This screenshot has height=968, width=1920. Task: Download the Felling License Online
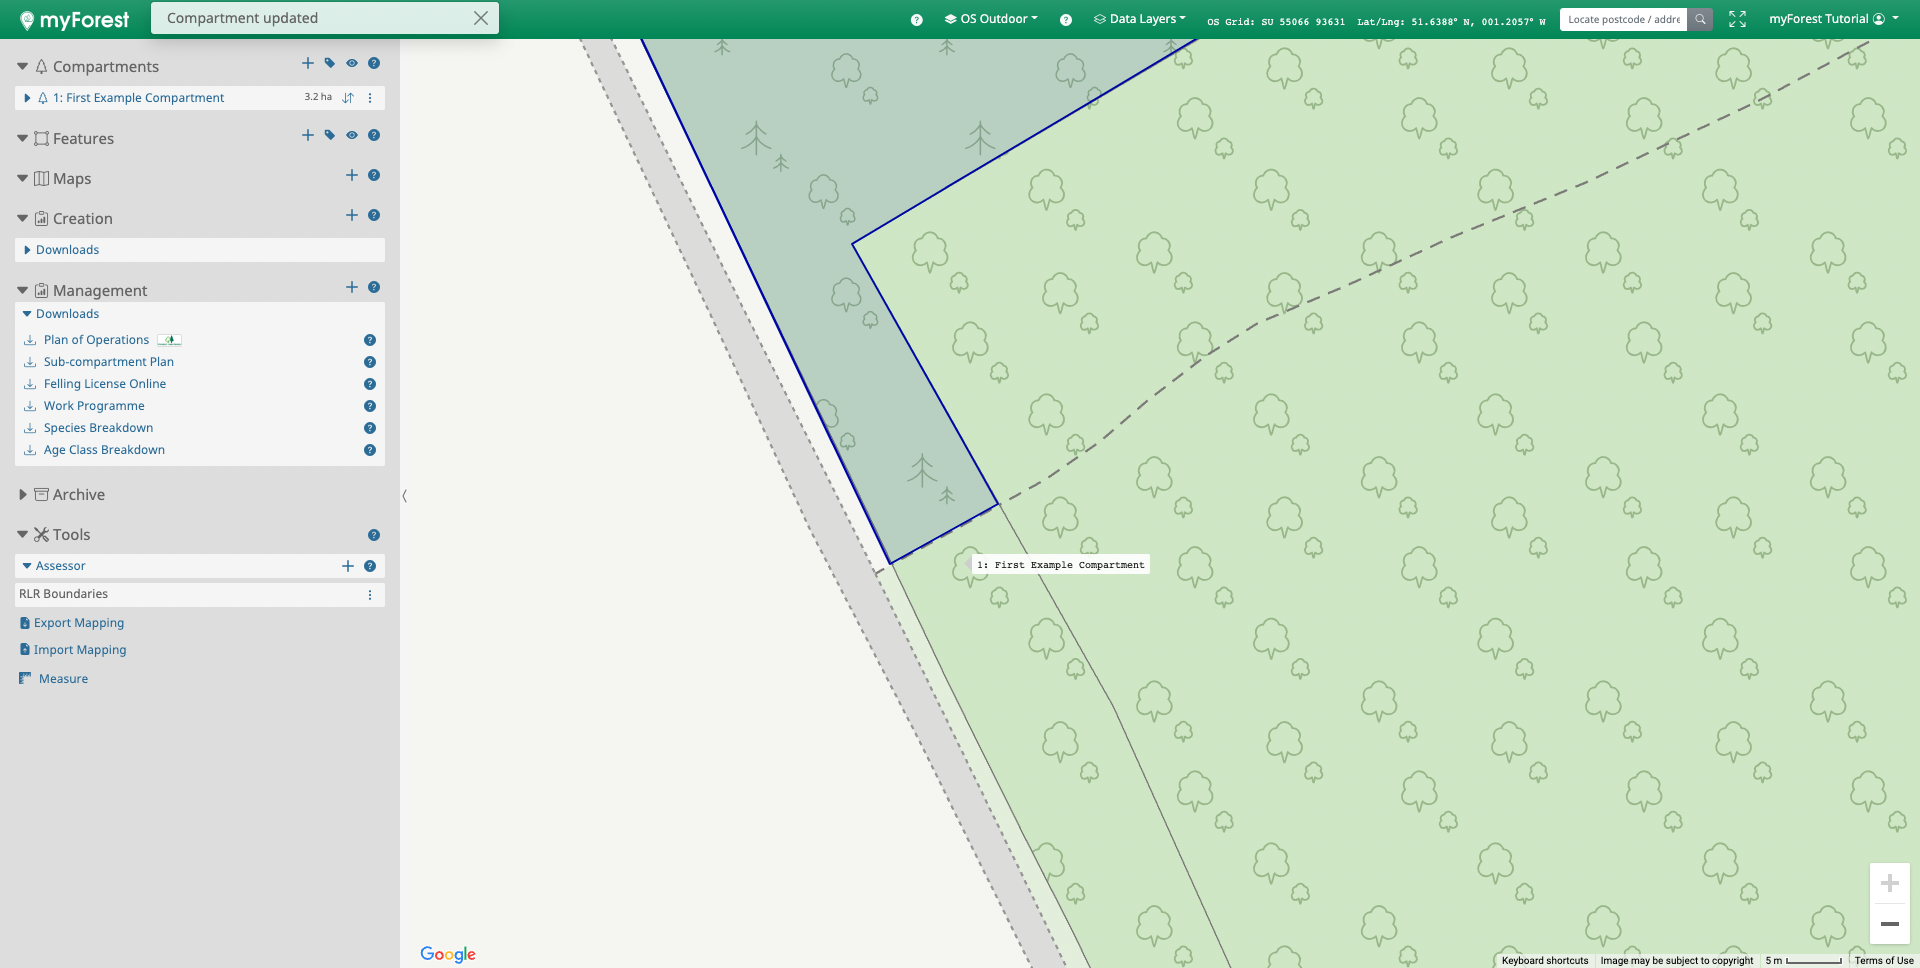(104, 384)
